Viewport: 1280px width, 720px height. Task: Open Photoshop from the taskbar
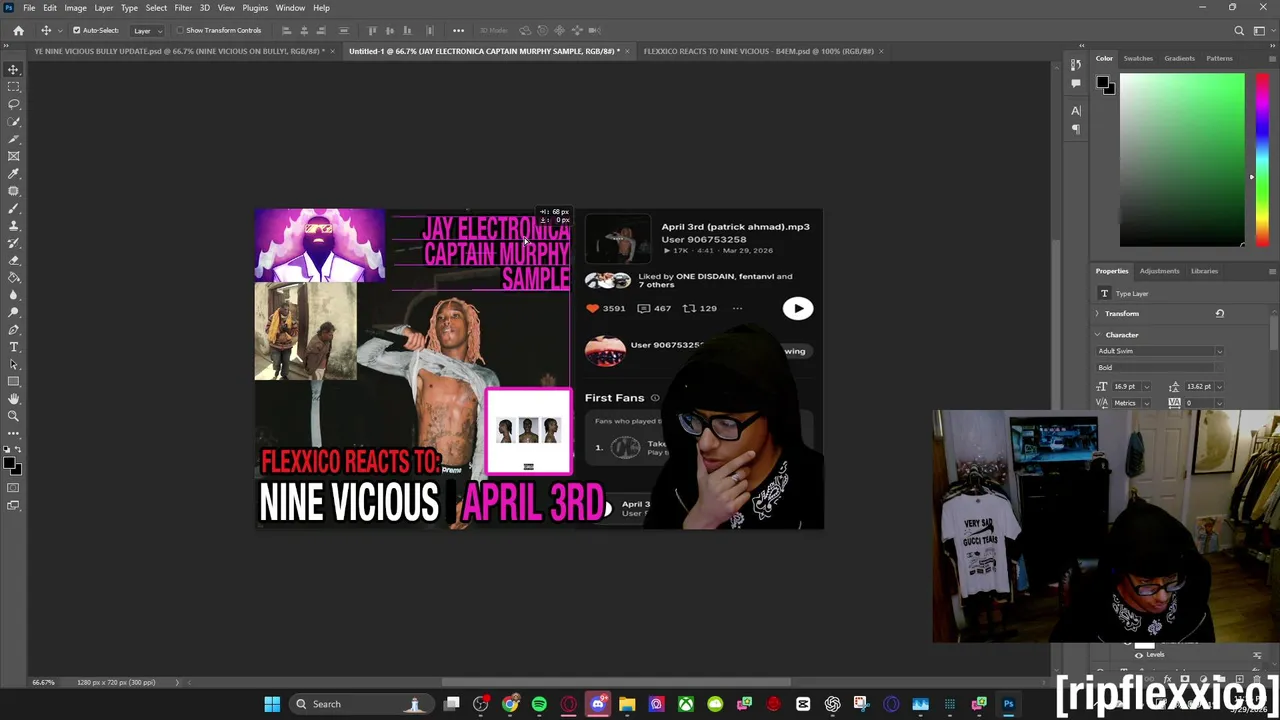point(1008,704)
